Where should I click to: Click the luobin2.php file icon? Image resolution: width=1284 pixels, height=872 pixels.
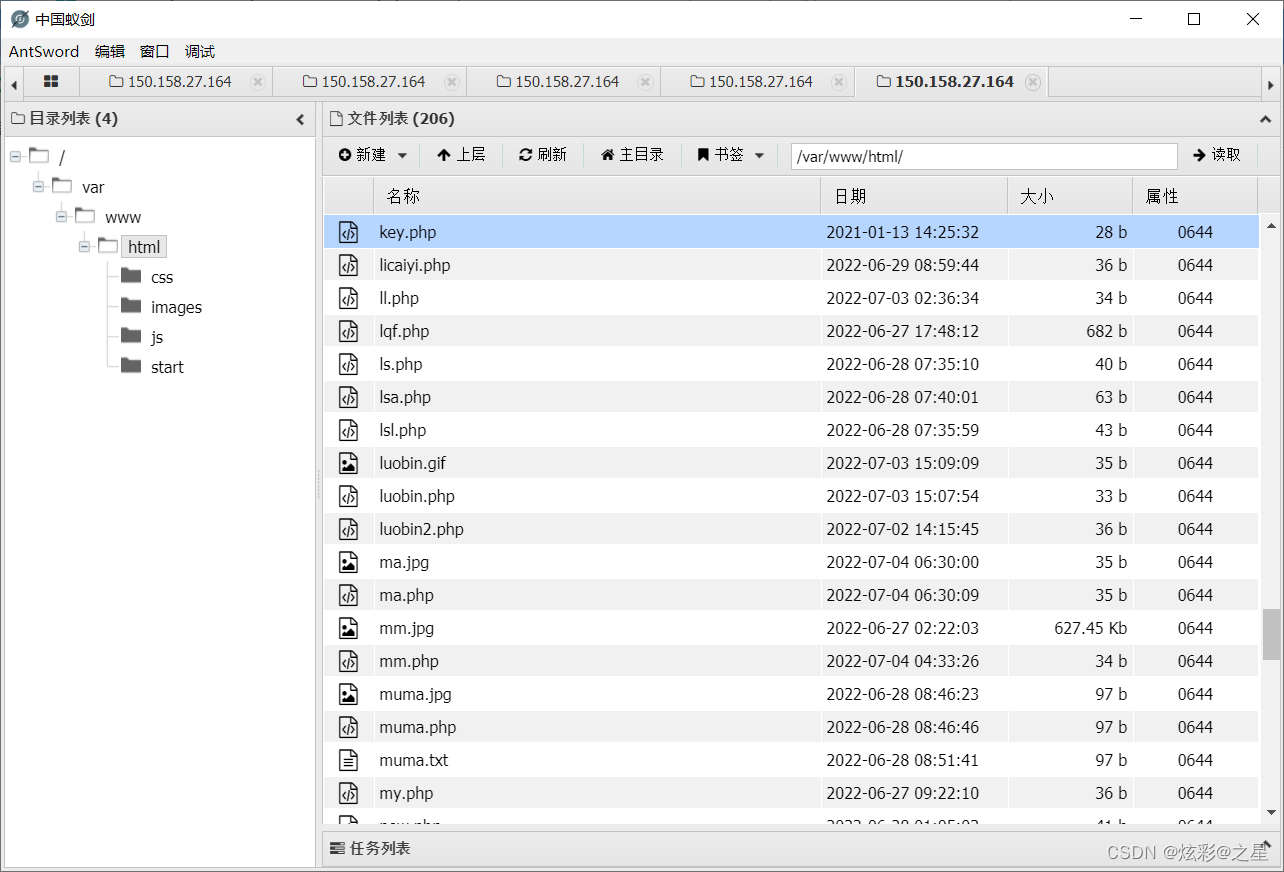coord(348,529)
